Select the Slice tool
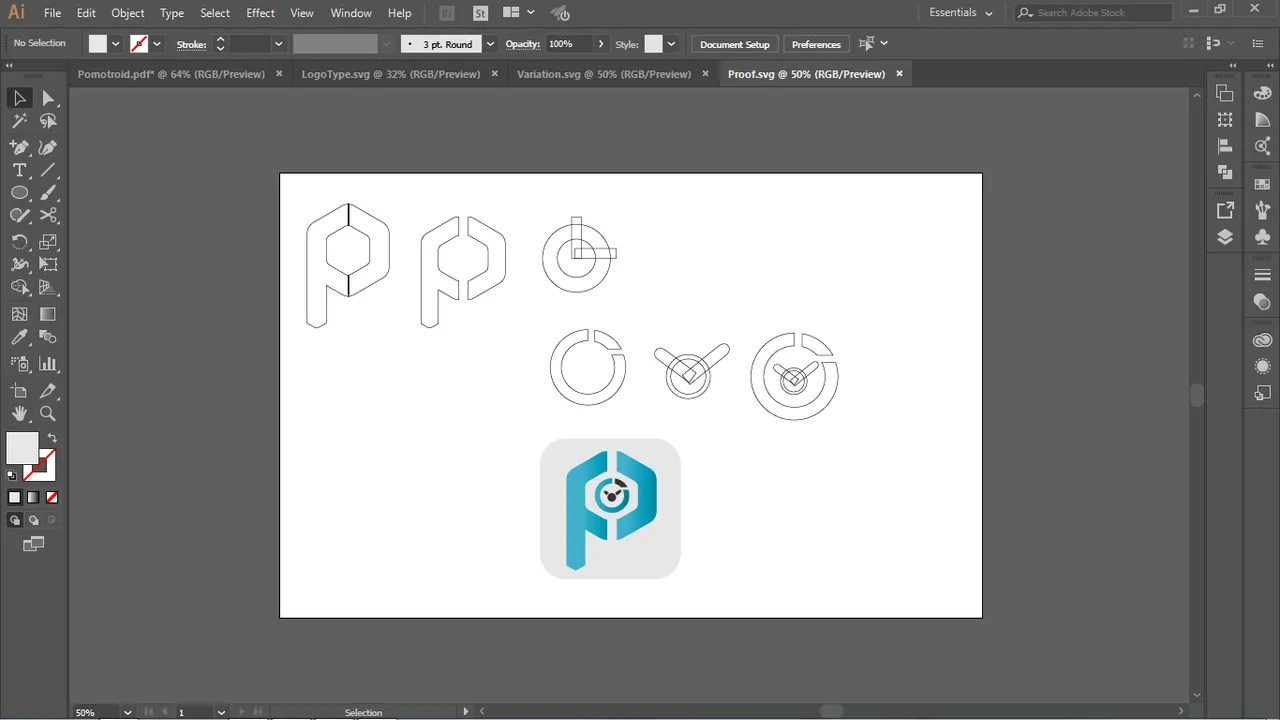Screen dimensions: 1280x720 coord(48,391)
